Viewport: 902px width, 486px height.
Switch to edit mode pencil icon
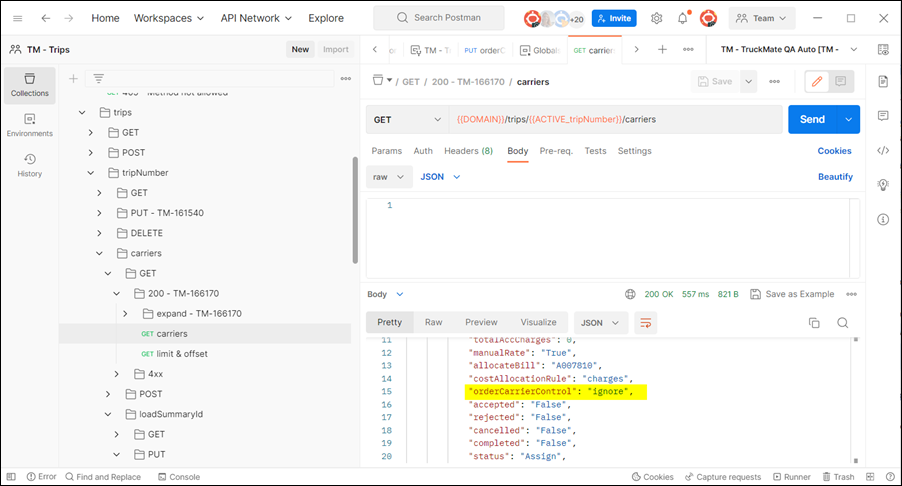[816, 81]
